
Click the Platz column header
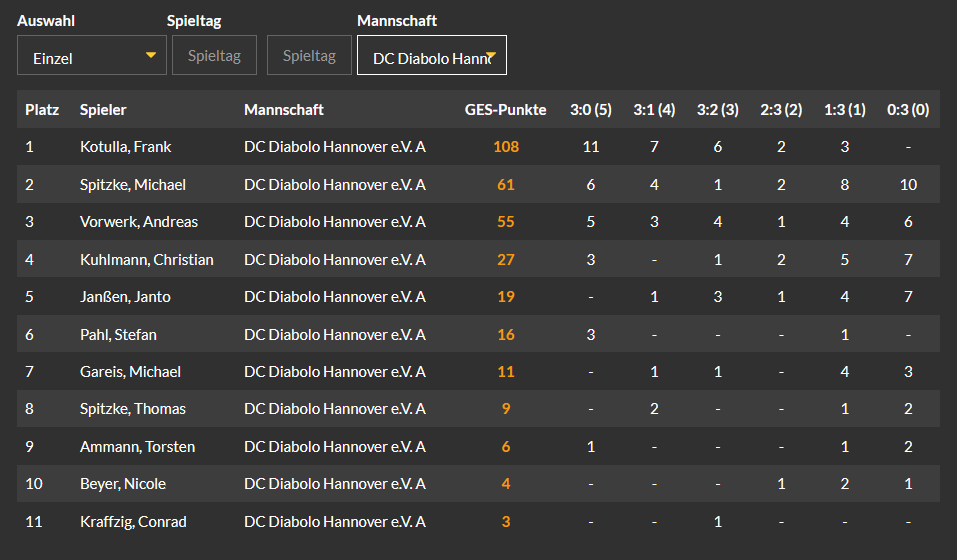point(42,109)
